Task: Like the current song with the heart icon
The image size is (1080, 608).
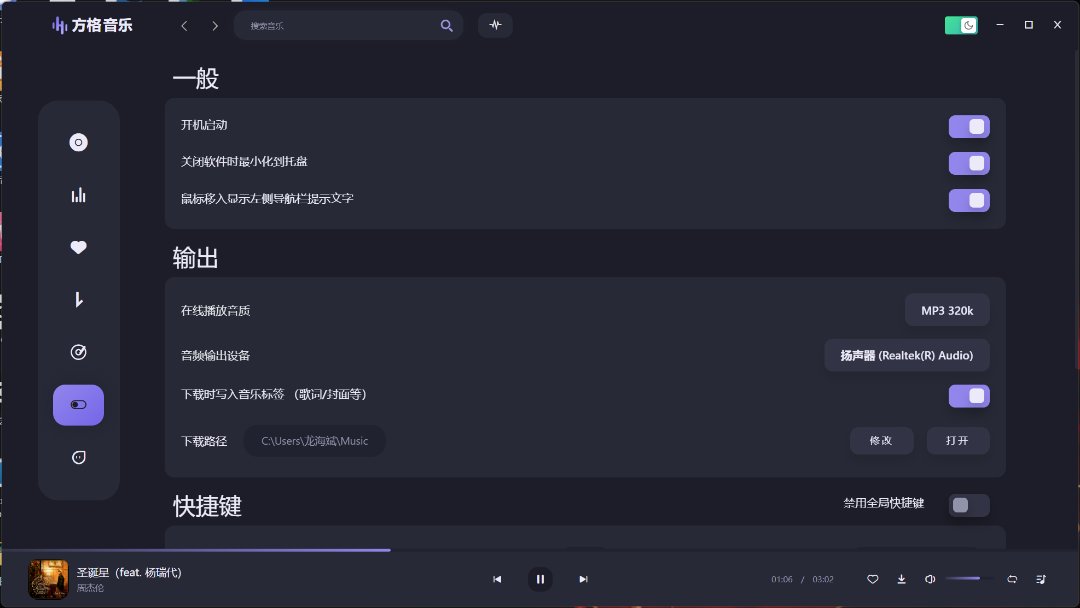Action: click(872, 579)
